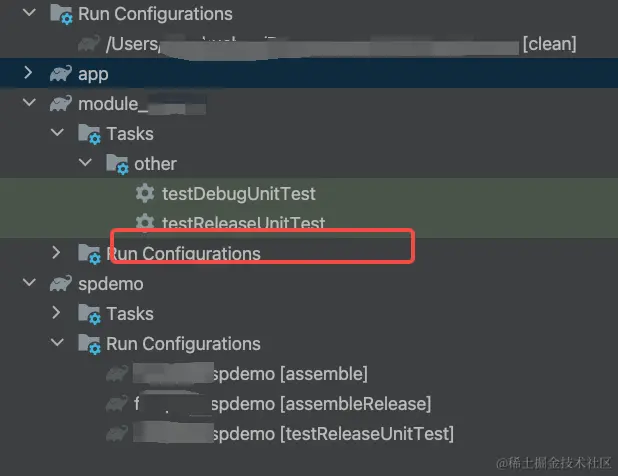Select the testReleaseUnitTest task
This screenshot has width=618, height=476.
click(243, 223)
